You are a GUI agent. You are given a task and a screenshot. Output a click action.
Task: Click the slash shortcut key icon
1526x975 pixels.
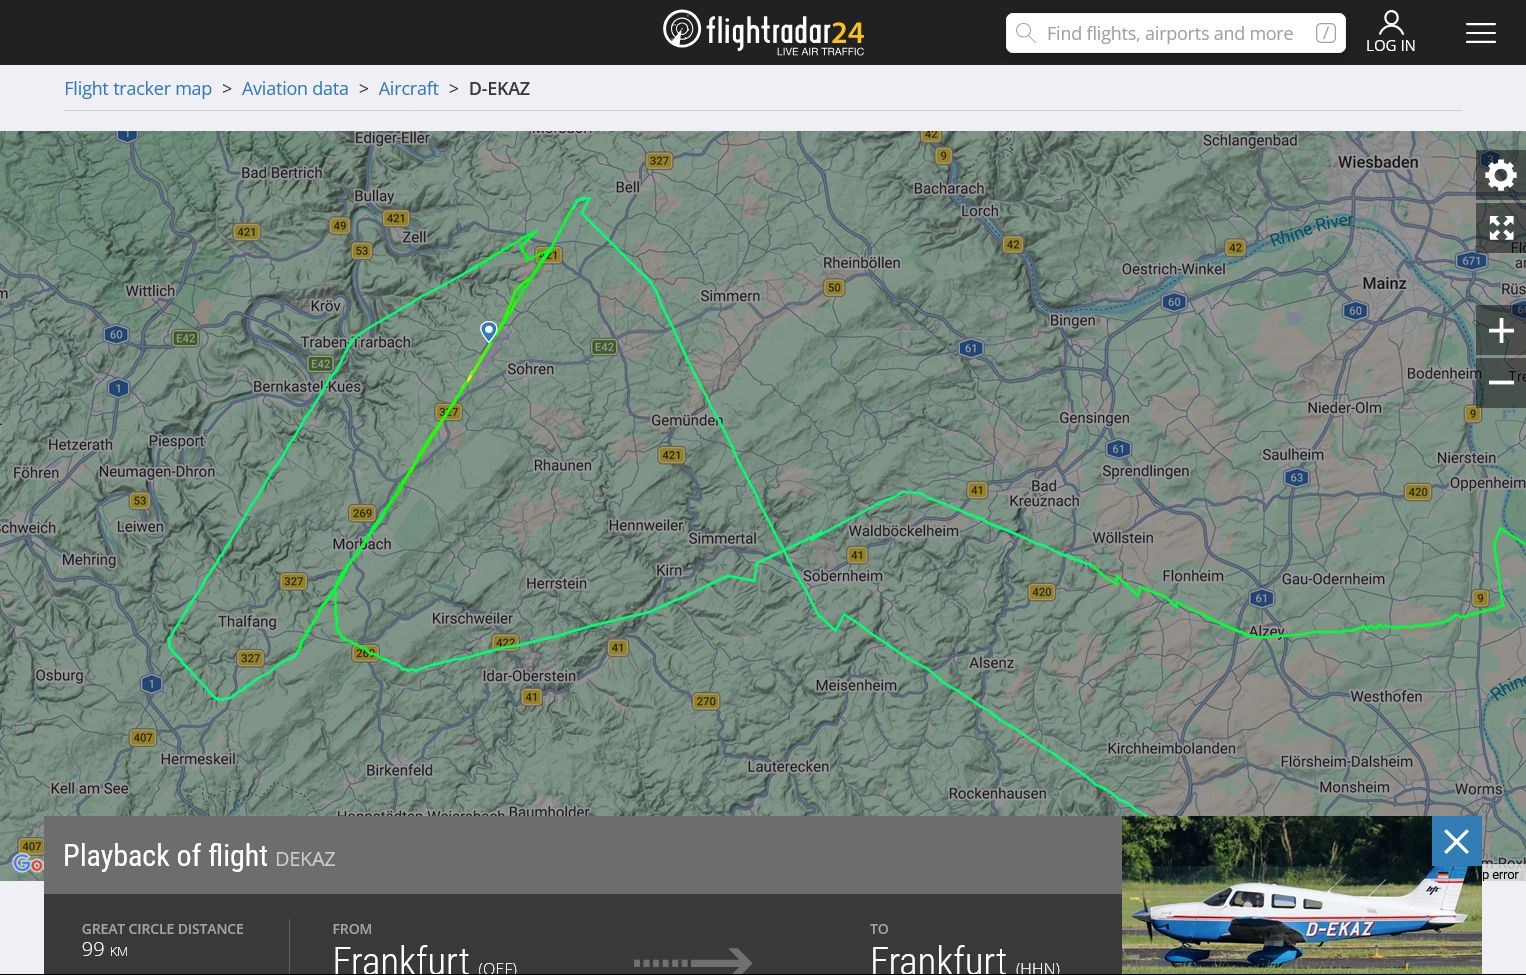(1326, 33)
